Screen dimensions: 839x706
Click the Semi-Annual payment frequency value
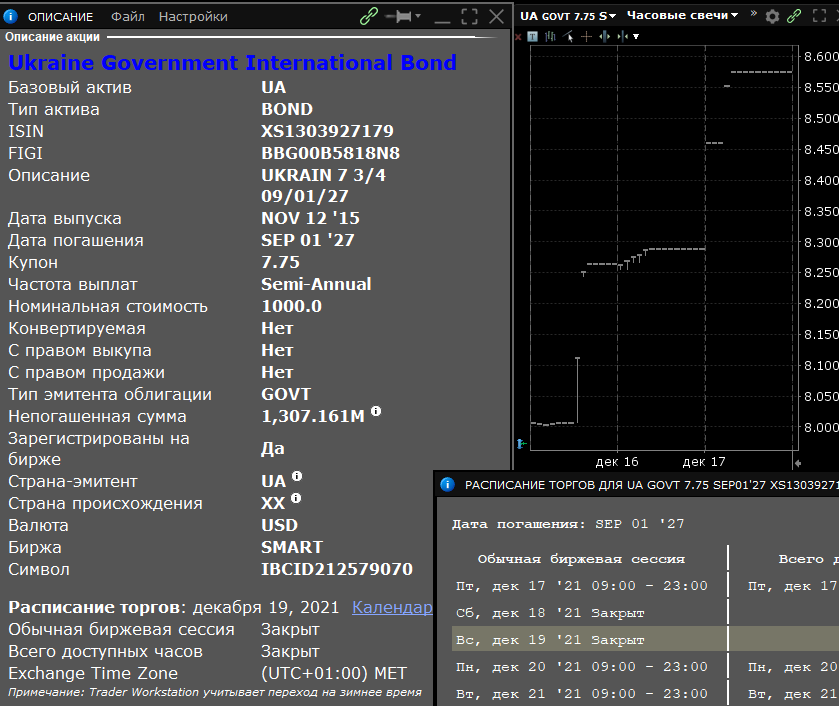(x=316, y=284)
